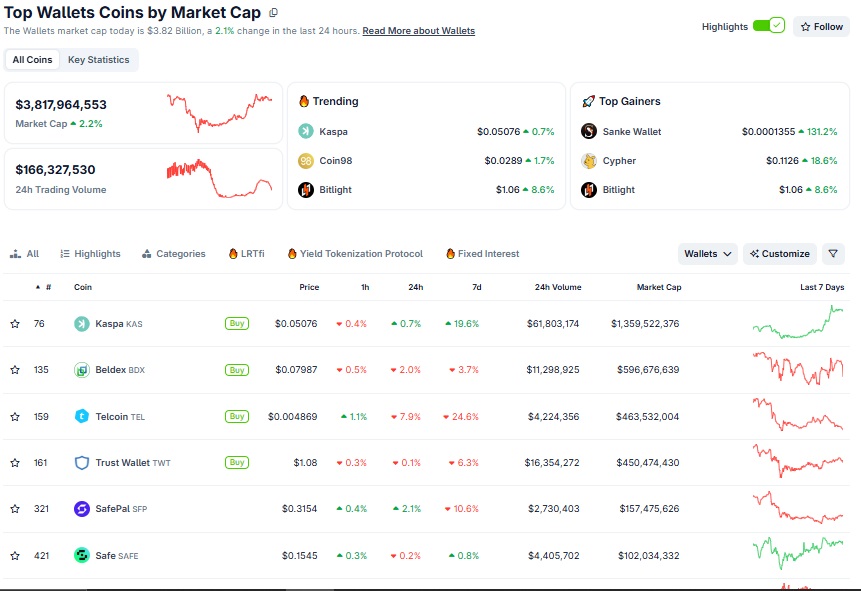This screenshot has height=591, width=861.
Task: Click the Trust Wallet shield icon
Action: coord(82,462)
